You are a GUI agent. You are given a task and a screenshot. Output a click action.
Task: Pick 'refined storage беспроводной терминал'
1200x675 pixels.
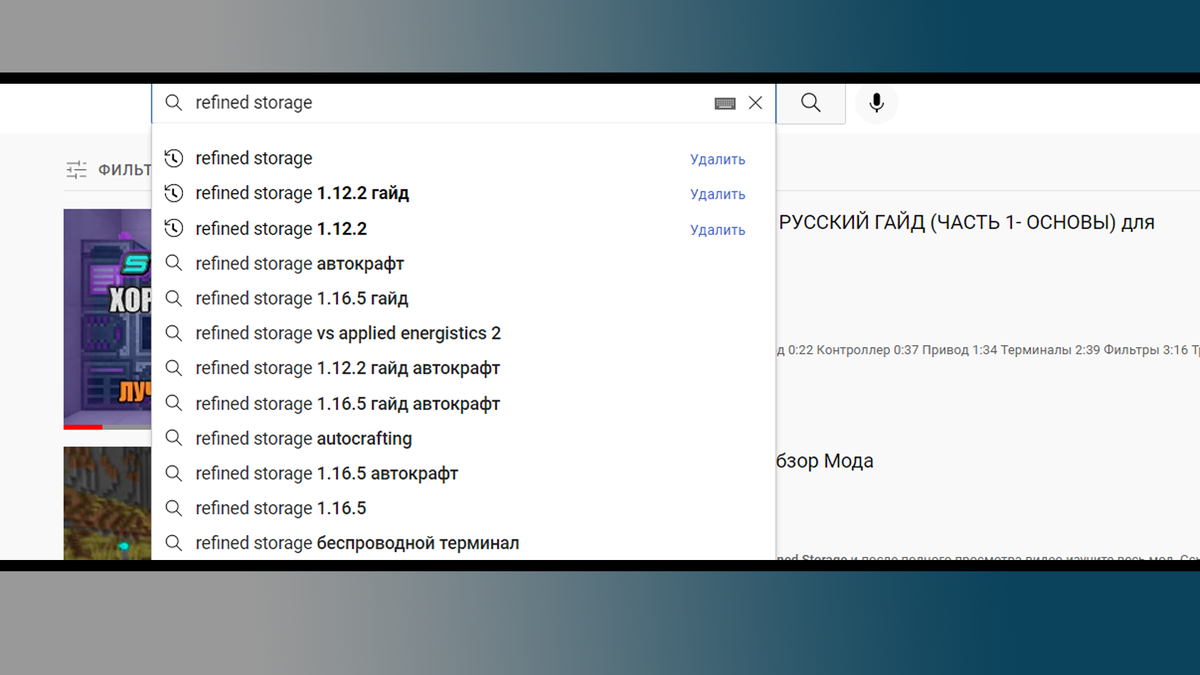tap(463, 543)
